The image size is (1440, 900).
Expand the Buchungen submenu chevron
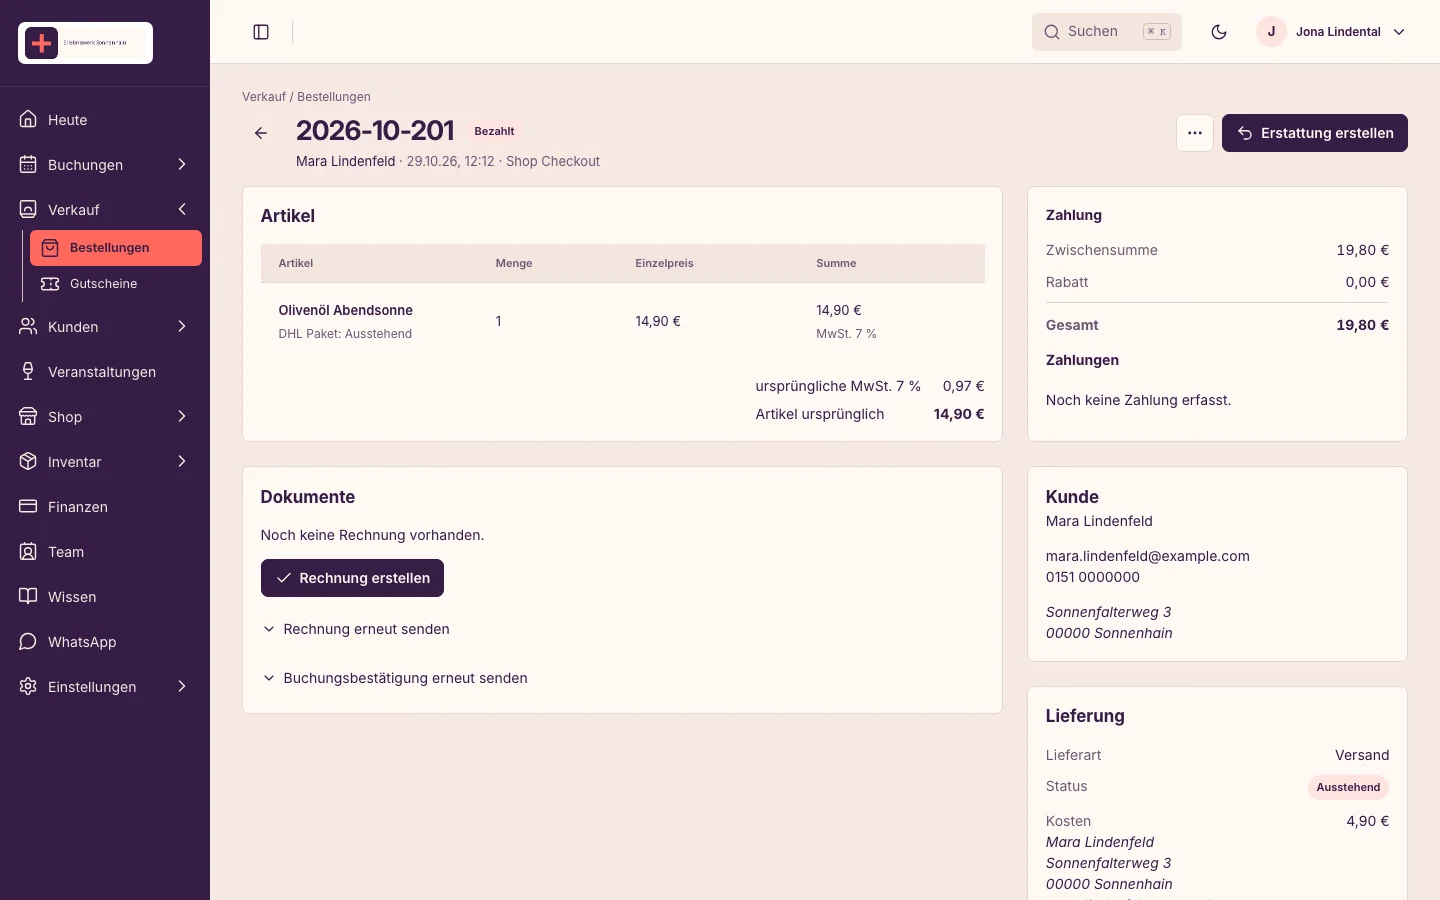182,164
